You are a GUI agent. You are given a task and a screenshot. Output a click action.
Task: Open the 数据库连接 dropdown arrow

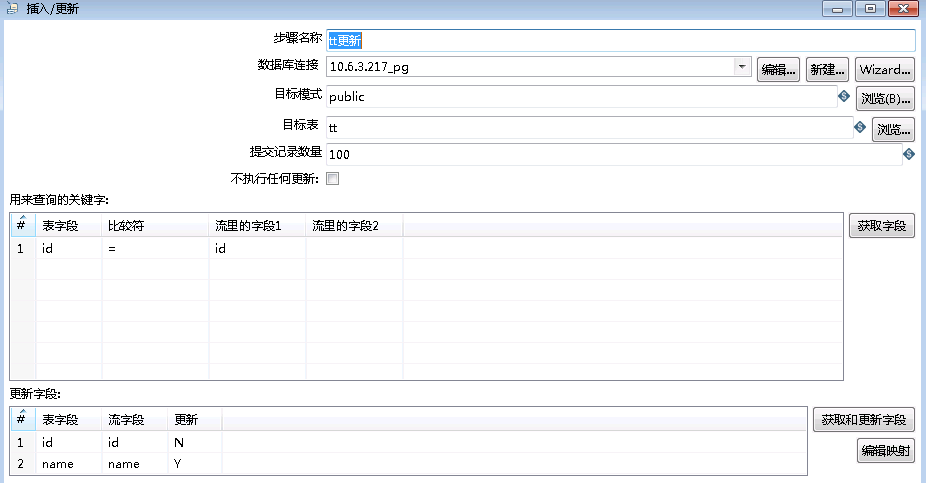pos(742,67)
